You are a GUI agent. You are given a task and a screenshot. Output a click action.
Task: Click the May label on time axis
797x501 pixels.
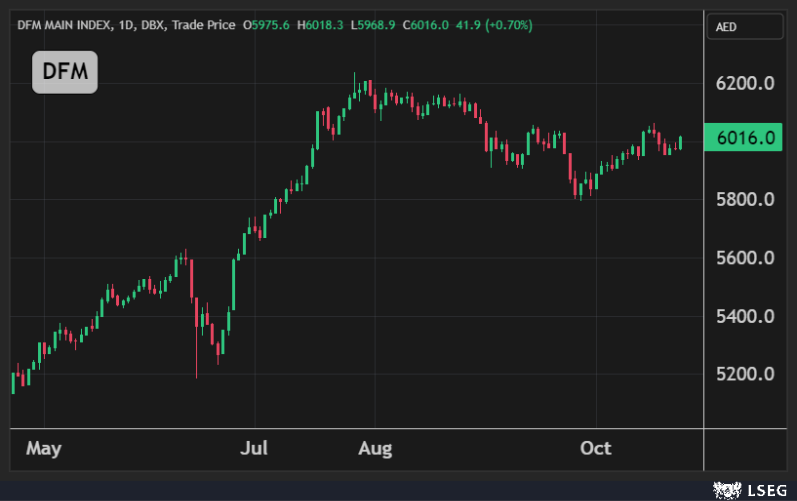tap(43, 448)
